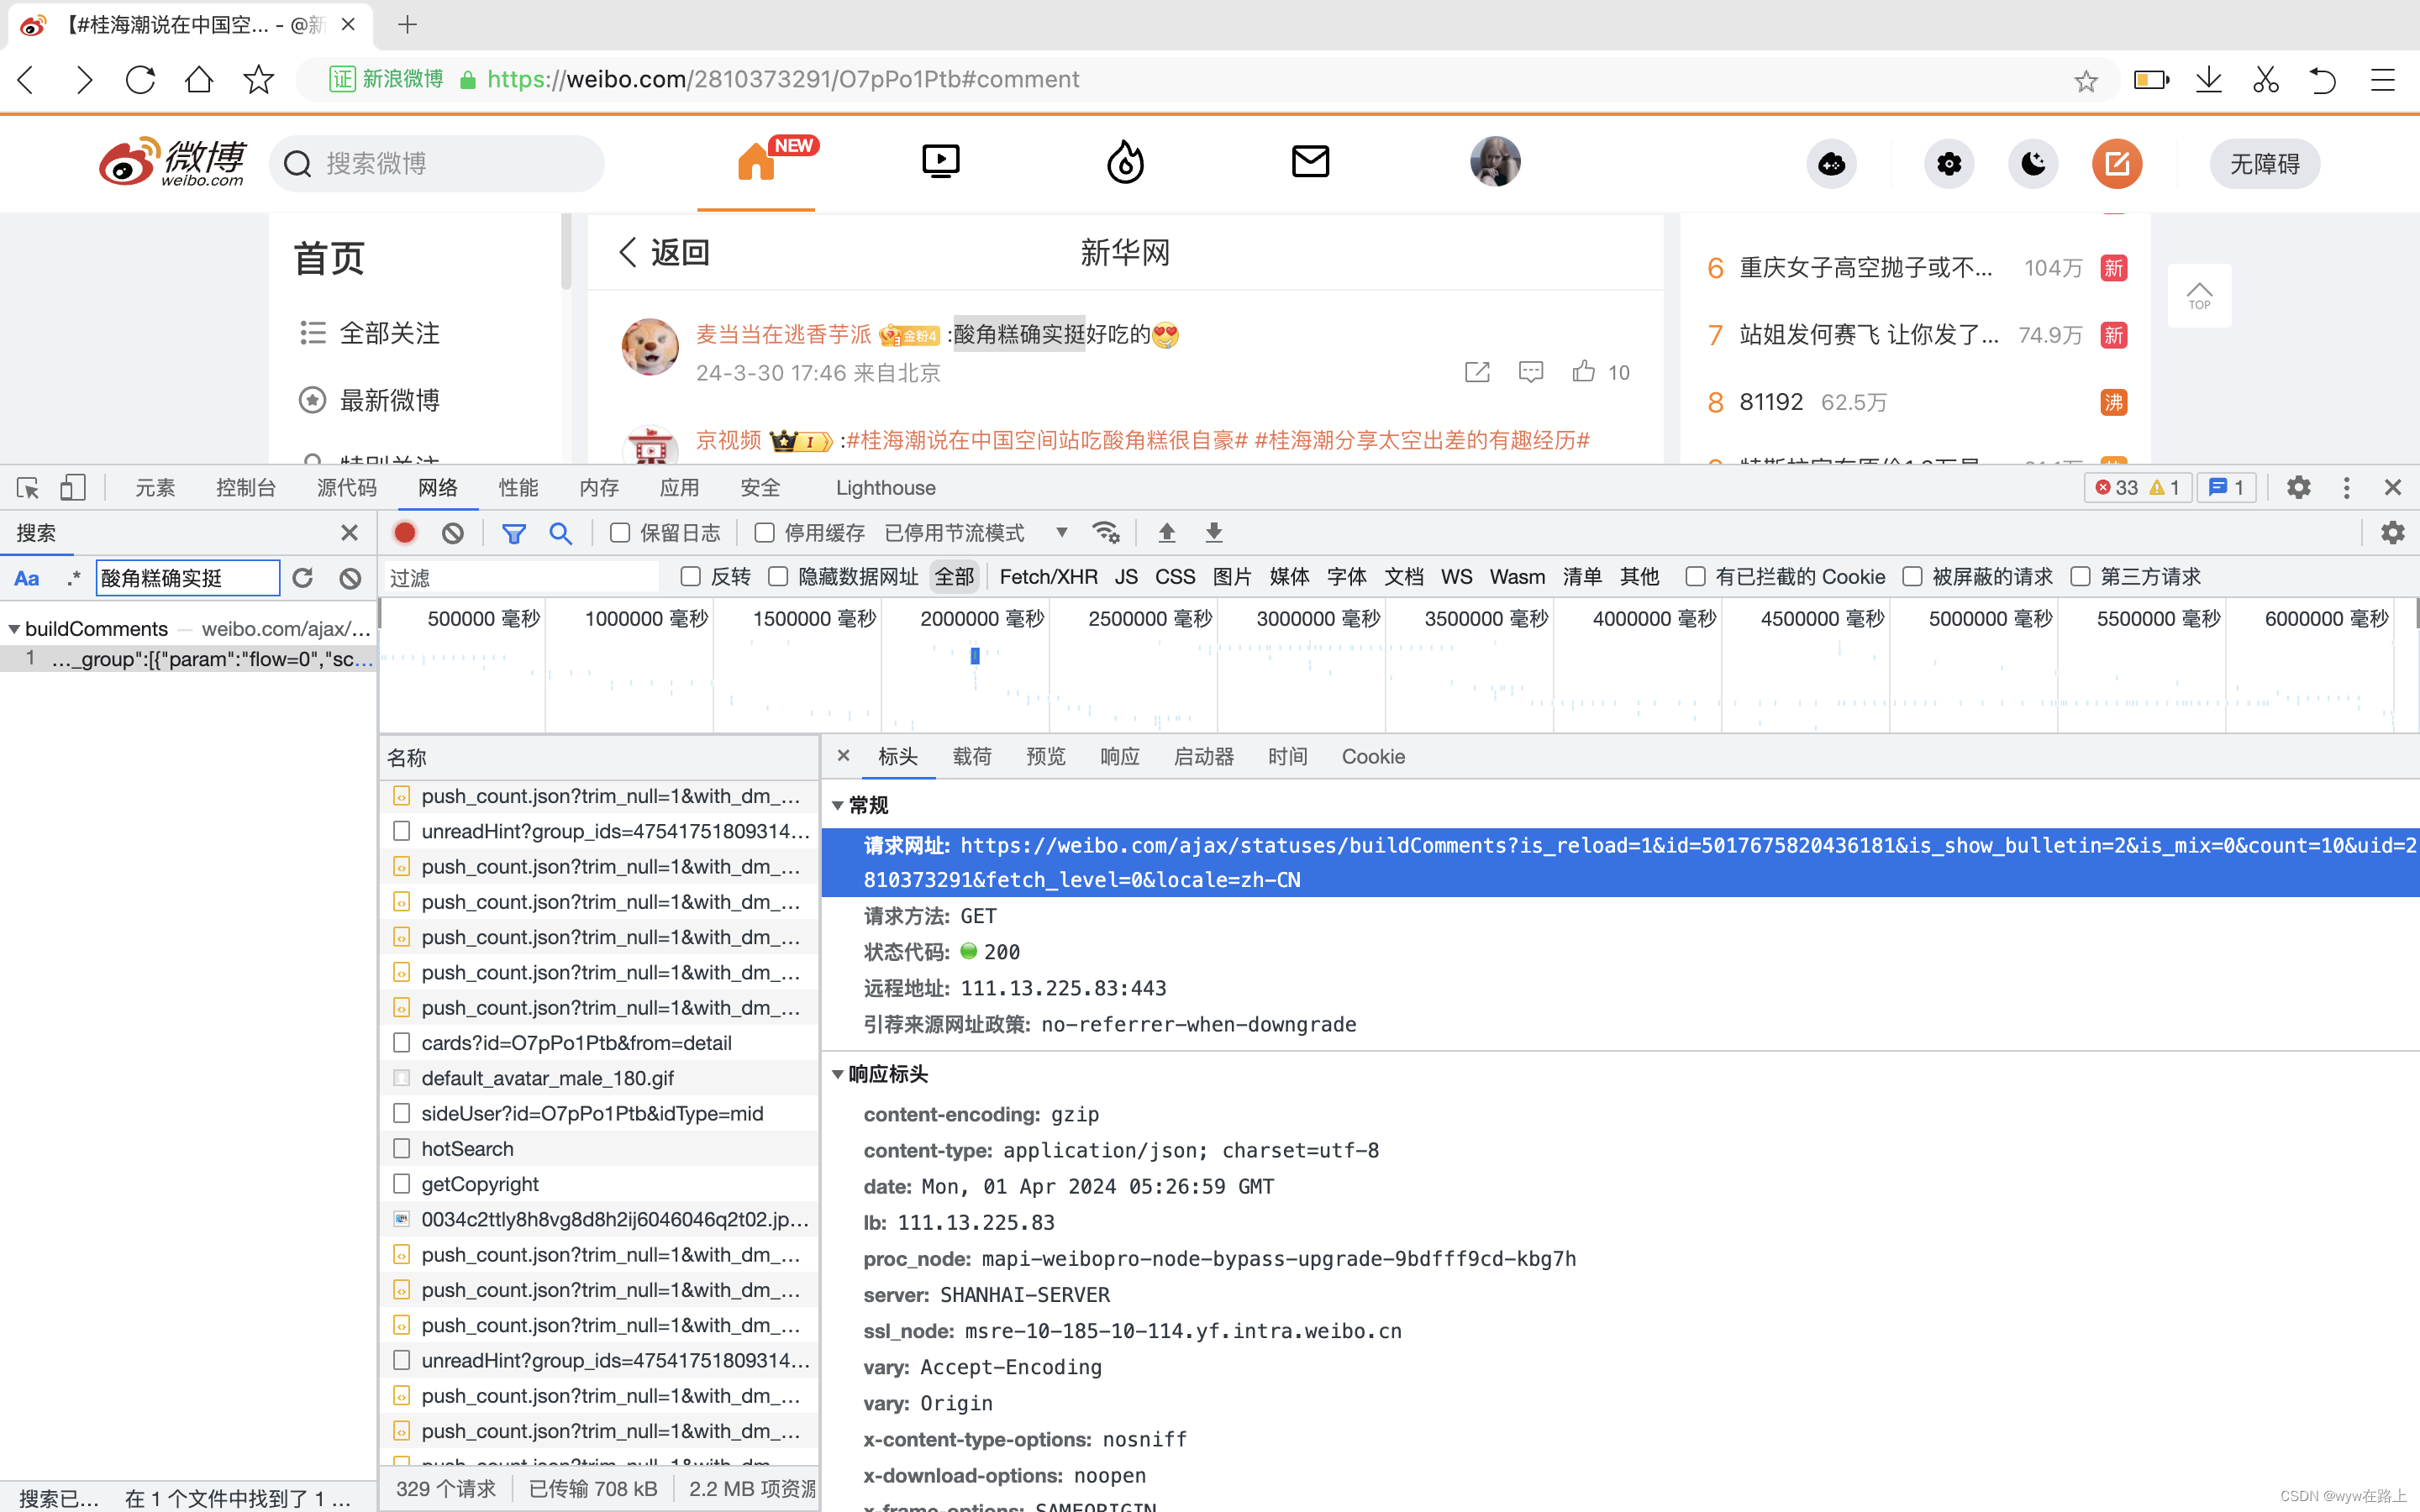The image size is (2420, 1512).
Task: Toggle the network filter funnel icon
Action: tap(514, 533)
